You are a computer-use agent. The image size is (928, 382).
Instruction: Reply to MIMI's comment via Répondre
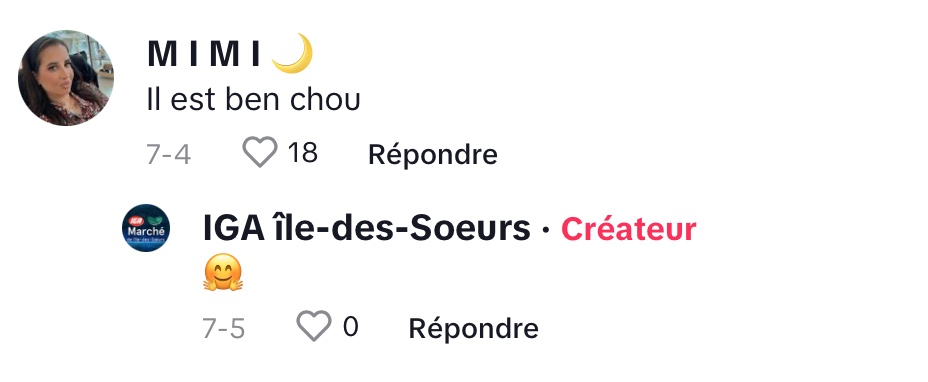click(433, 154)
